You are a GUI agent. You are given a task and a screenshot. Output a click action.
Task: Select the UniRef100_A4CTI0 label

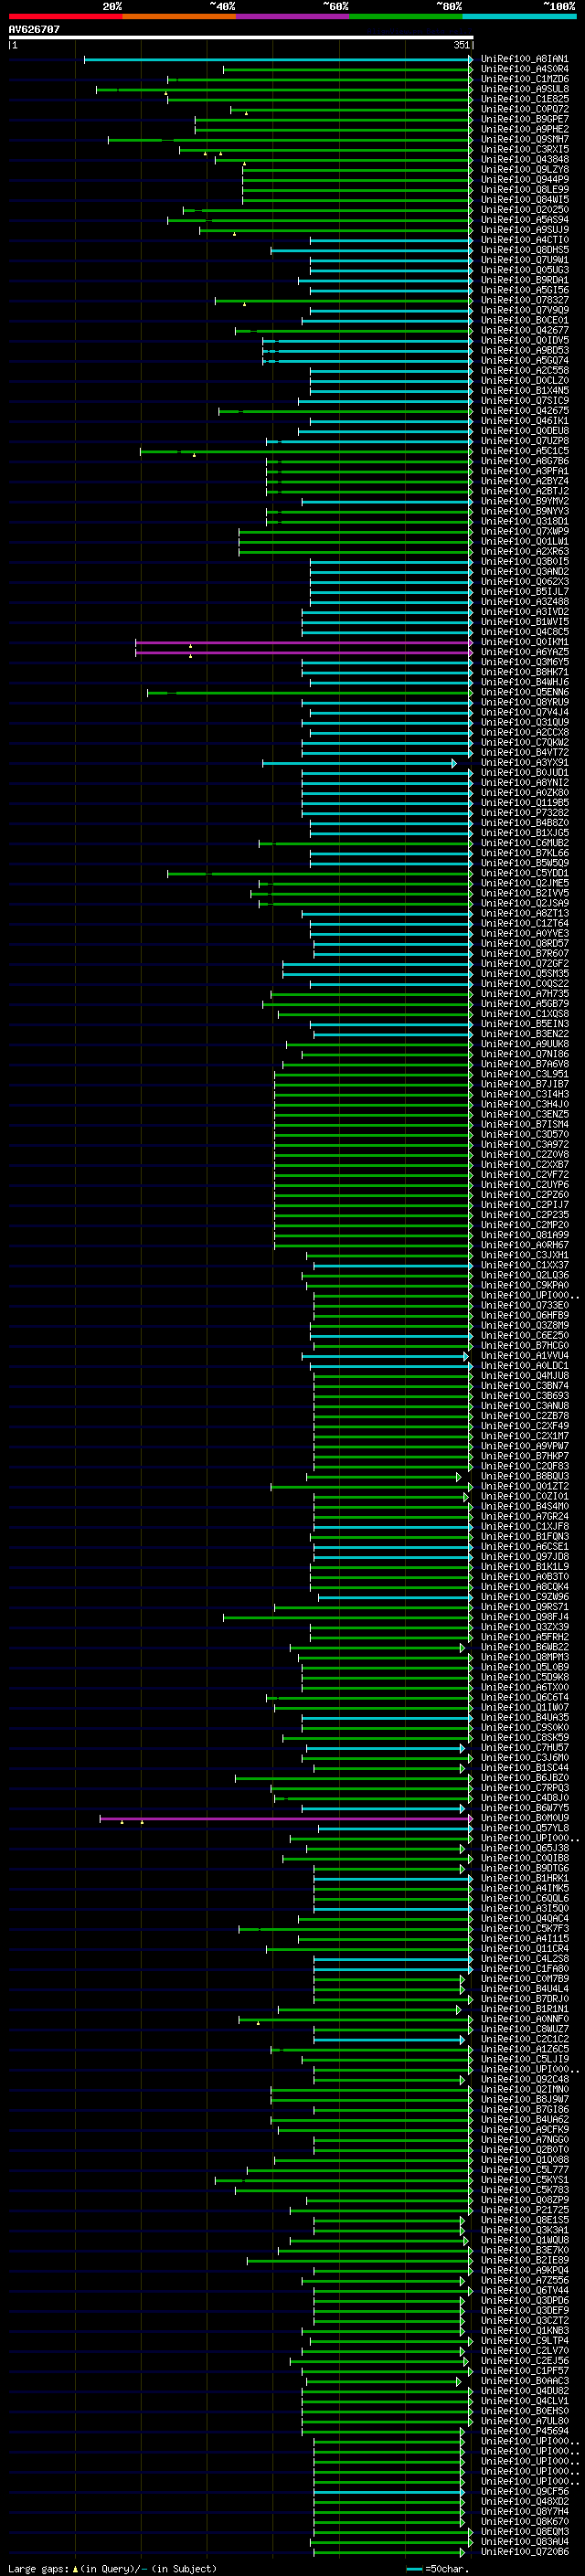pos(524,240)
